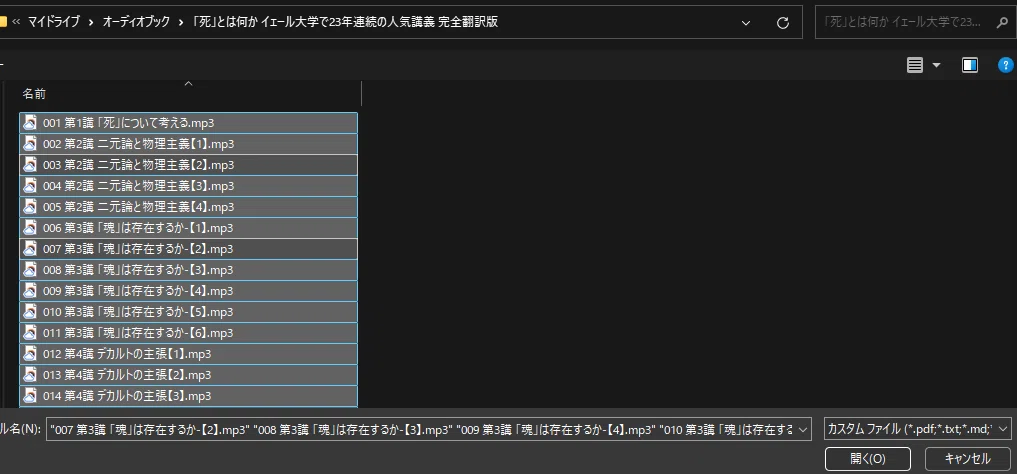Click the キャンセル button
Image resolution: width=1017 pixels, height=474 pixels.
(968, 459)
